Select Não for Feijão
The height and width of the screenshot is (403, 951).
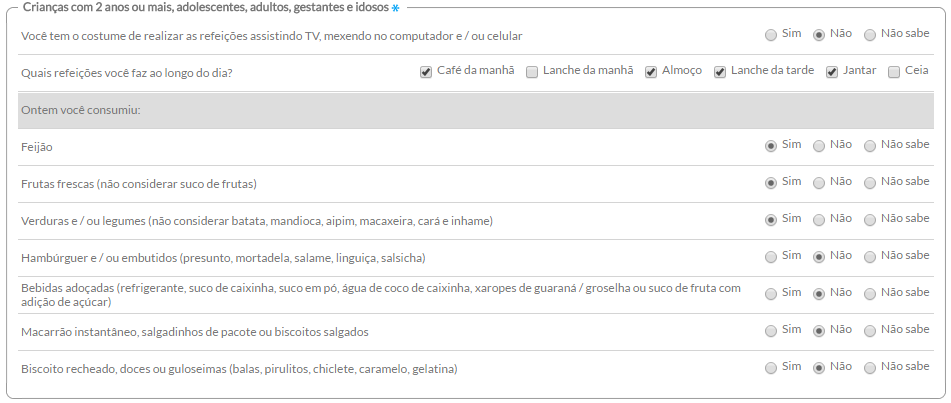tap(819, 146)
